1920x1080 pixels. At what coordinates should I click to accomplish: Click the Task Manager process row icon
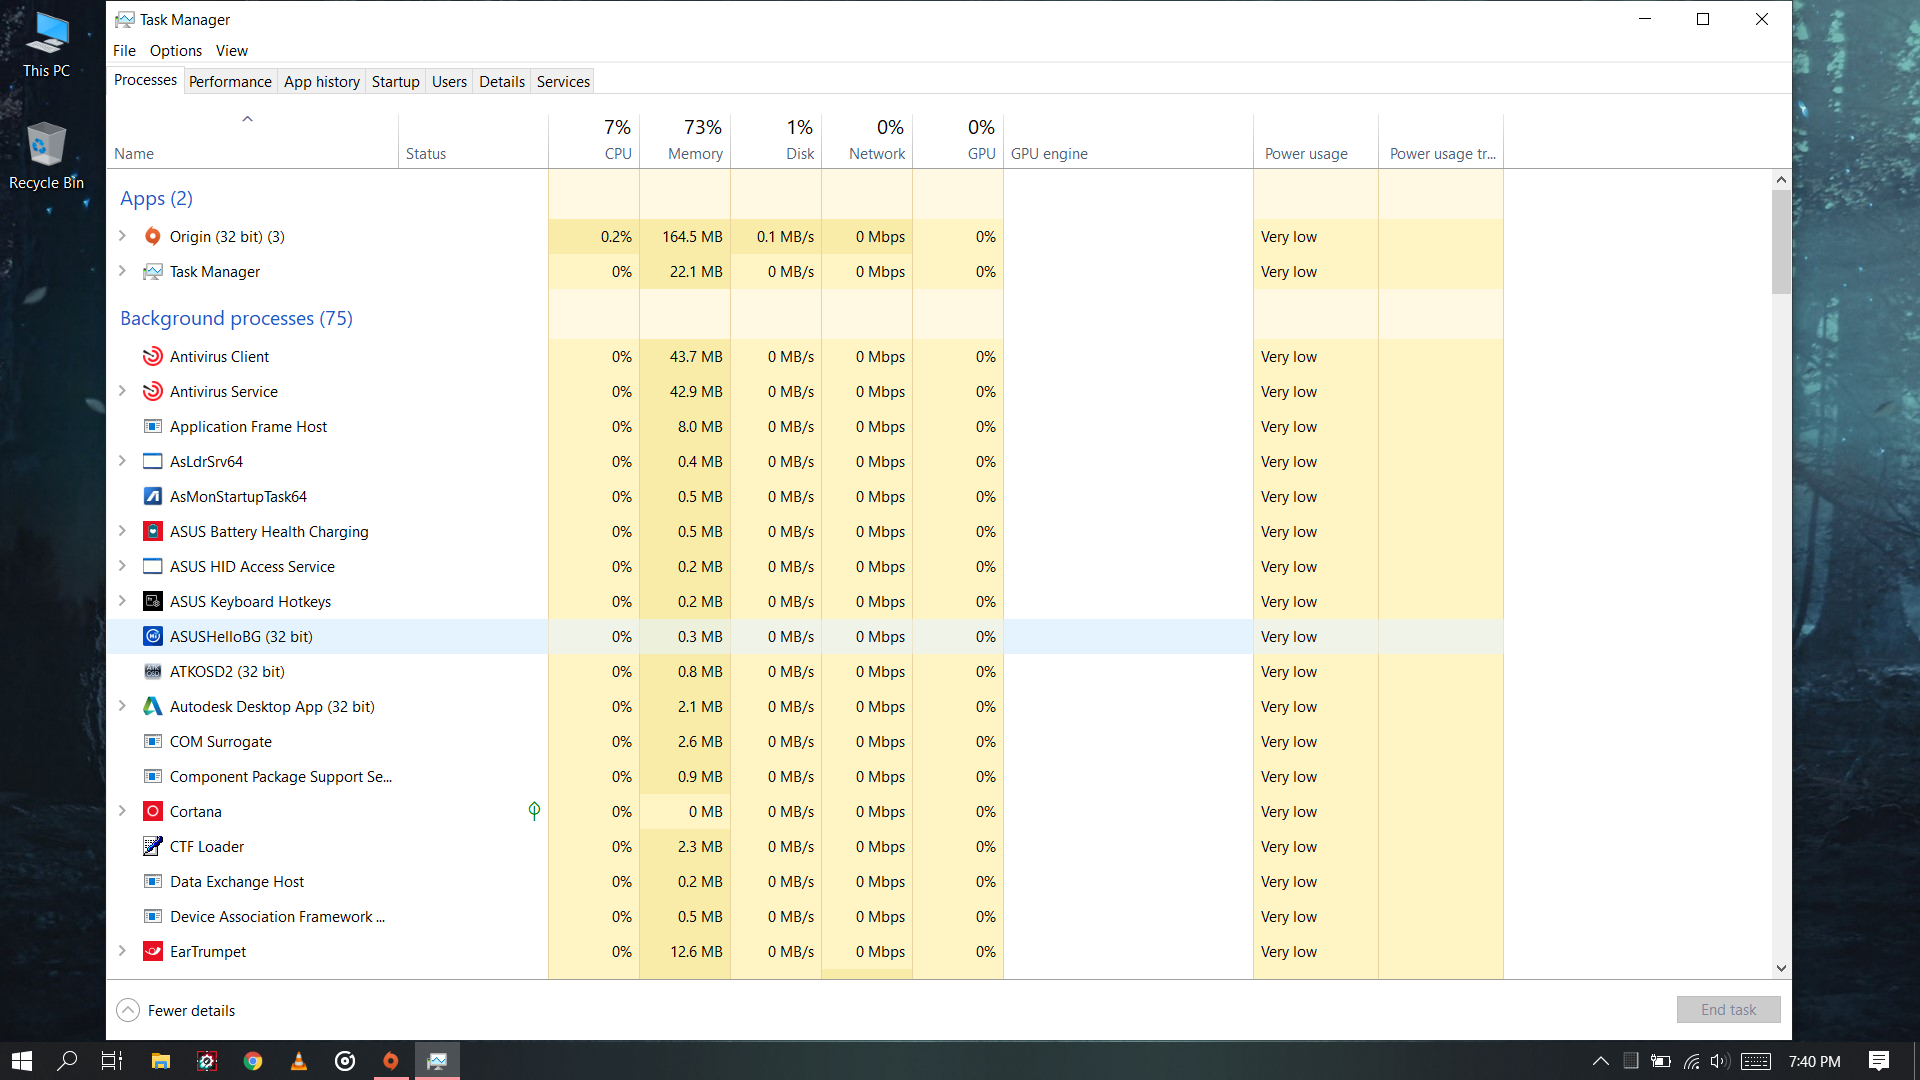point(152,272)
